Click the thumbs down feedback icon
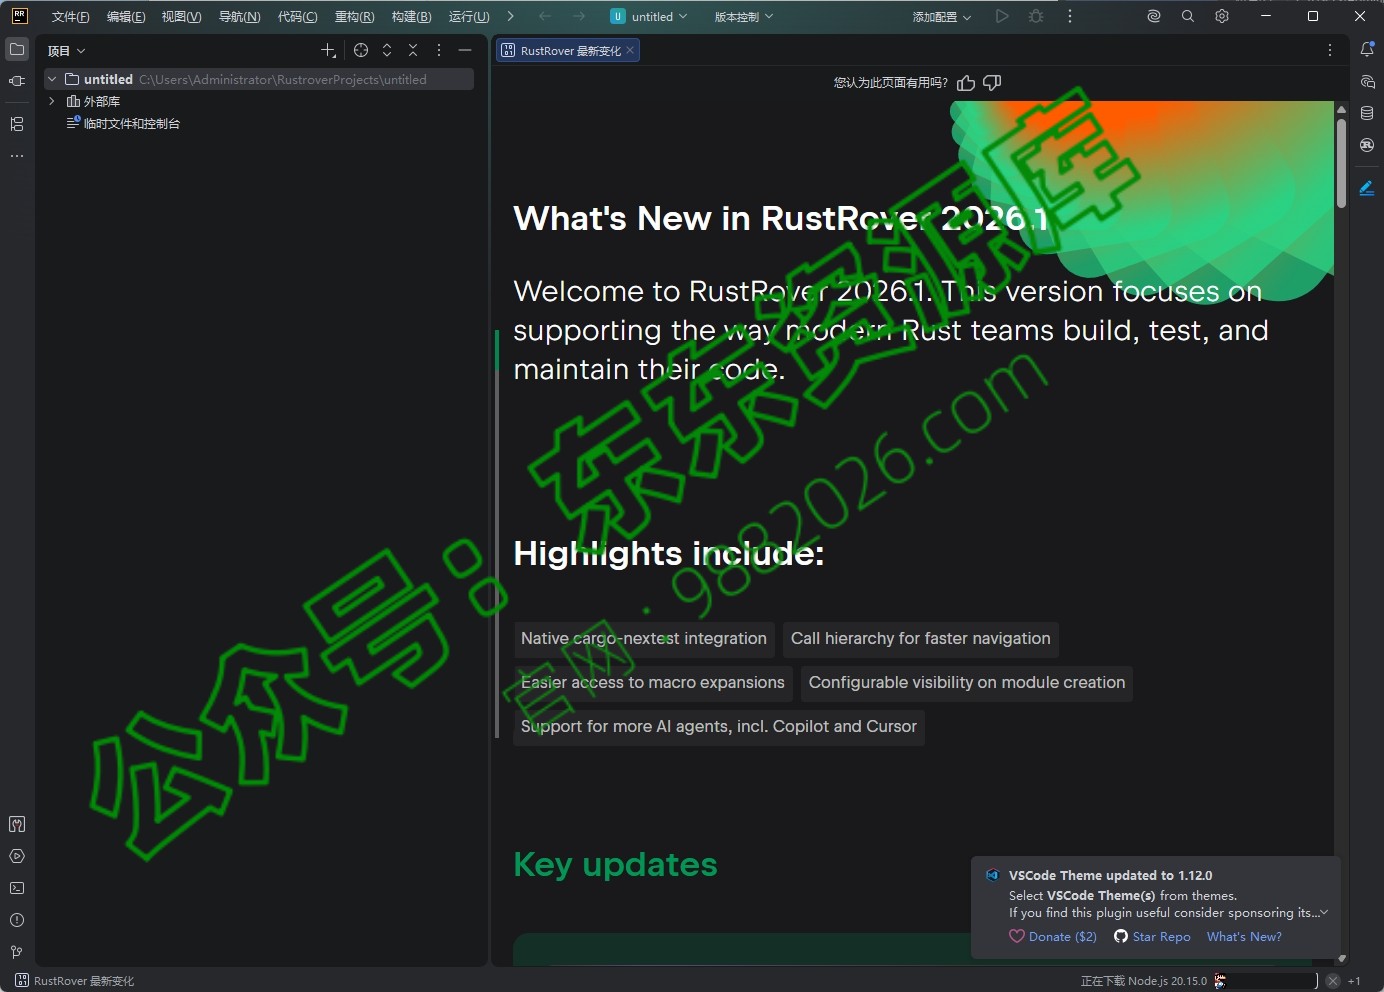This screenshot has height=992, width=1384. click(992, 83)
